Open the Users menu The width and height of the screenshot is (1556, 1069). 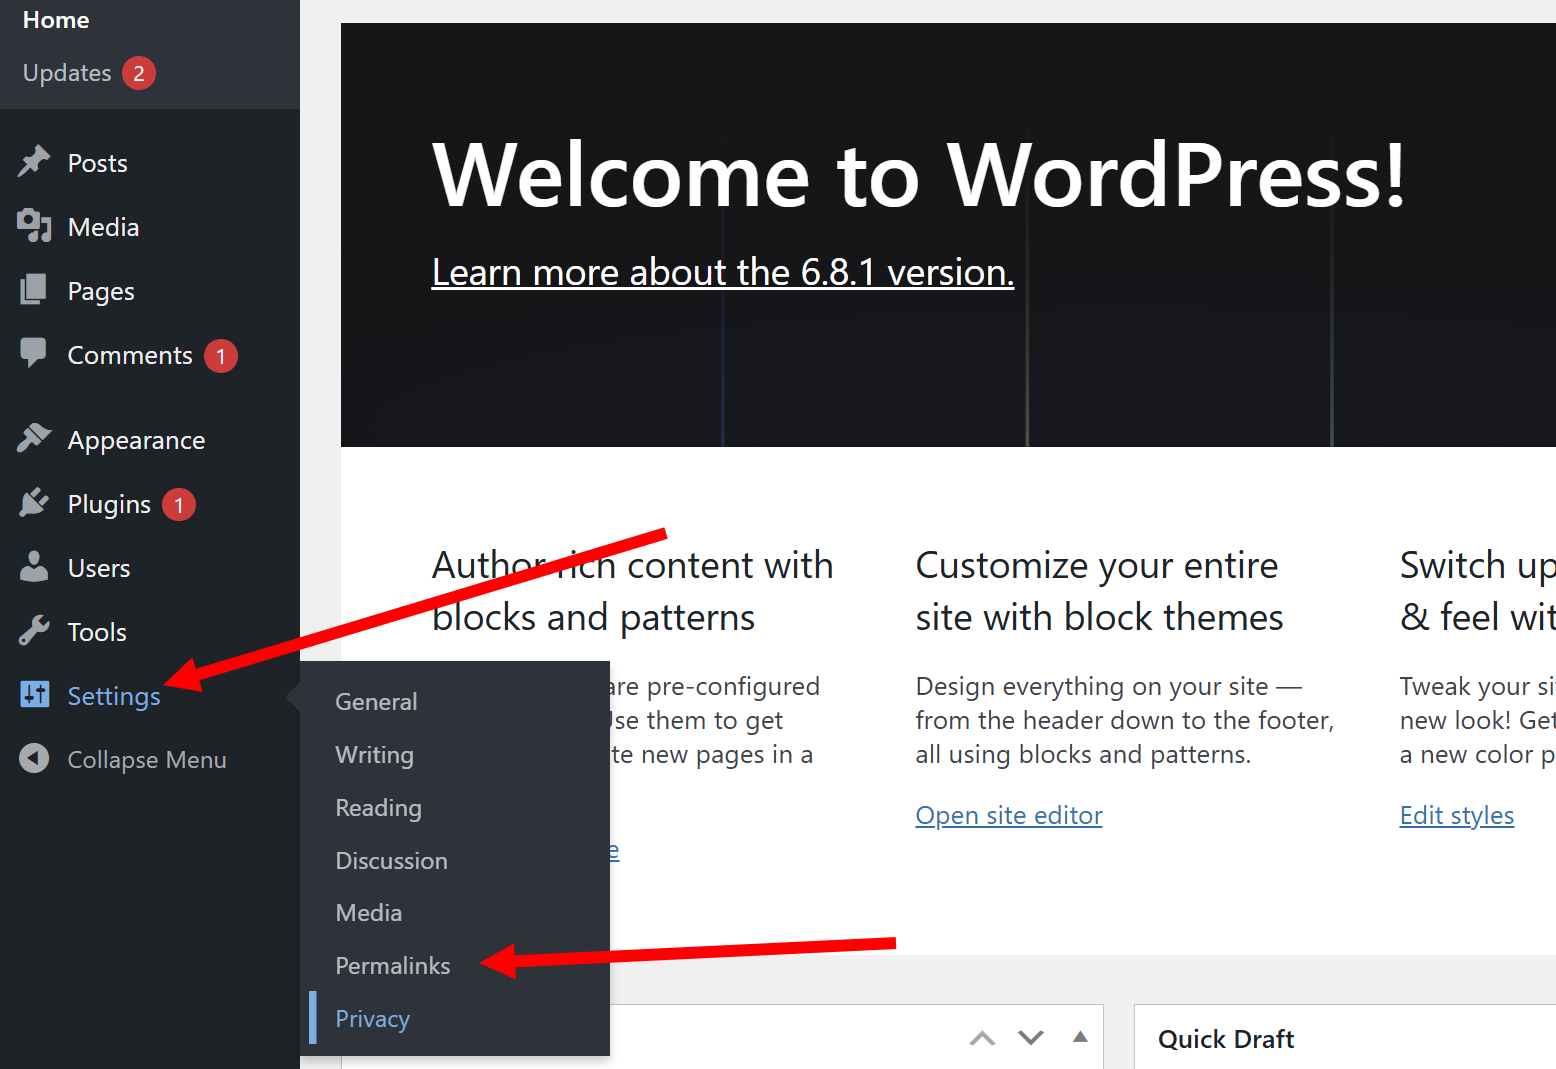[x=99, y=568]
